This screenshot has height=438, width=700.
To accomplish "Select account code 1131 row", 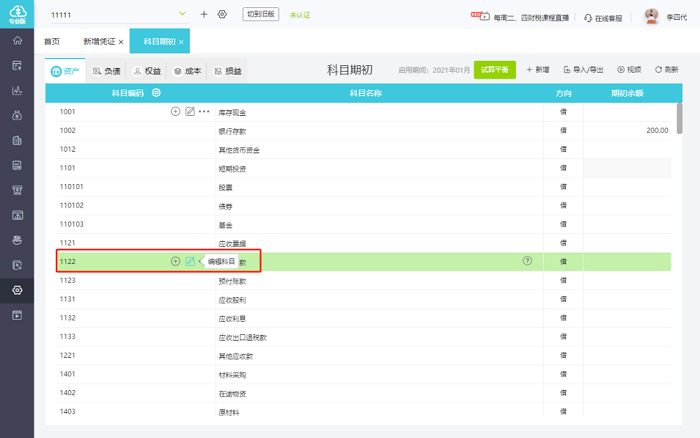I will click(364, 299).
